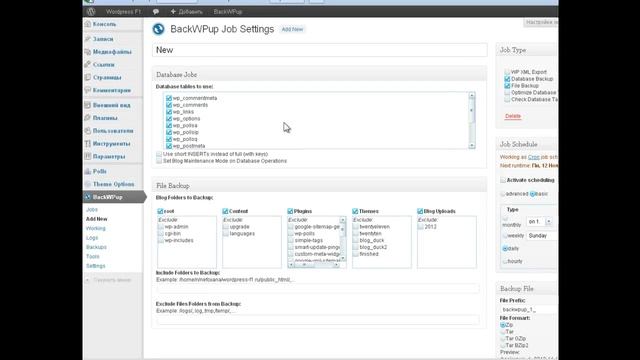Toggle the root folder checkbox

[x=160, y=211]
